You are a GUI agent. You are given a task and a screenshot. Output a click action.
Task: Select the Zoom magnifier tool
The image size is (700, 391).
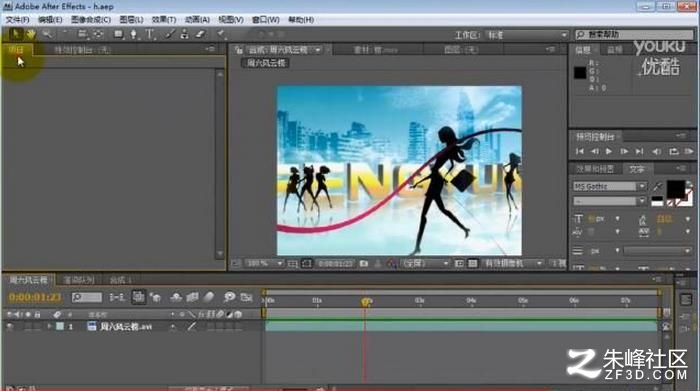[47, 34]
